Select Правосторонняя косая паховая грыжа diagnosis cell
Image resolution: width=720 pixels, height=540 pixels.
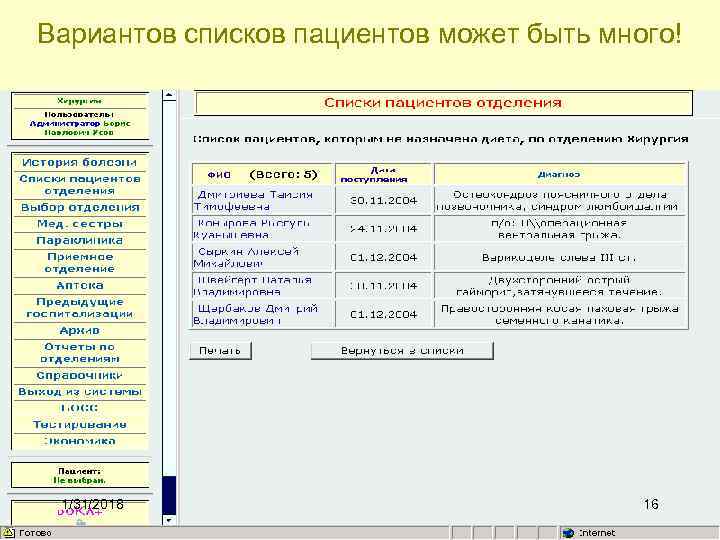click(x=559, y=315)
